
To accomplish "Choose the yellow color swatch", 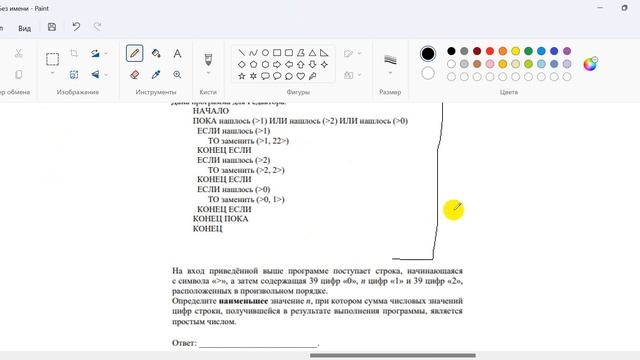I will pos(516,51).
